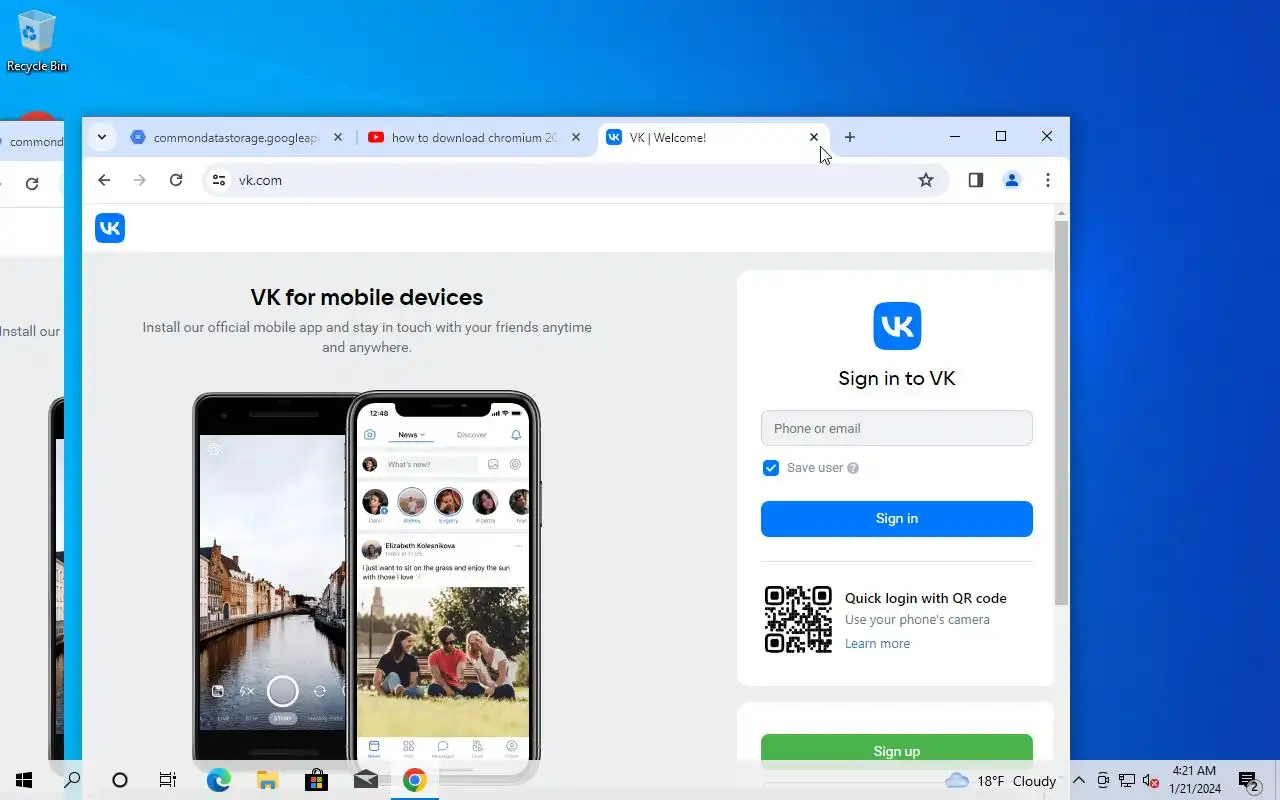
Task: Open Cortana circle on taskbar
Action: pos(120,780)
